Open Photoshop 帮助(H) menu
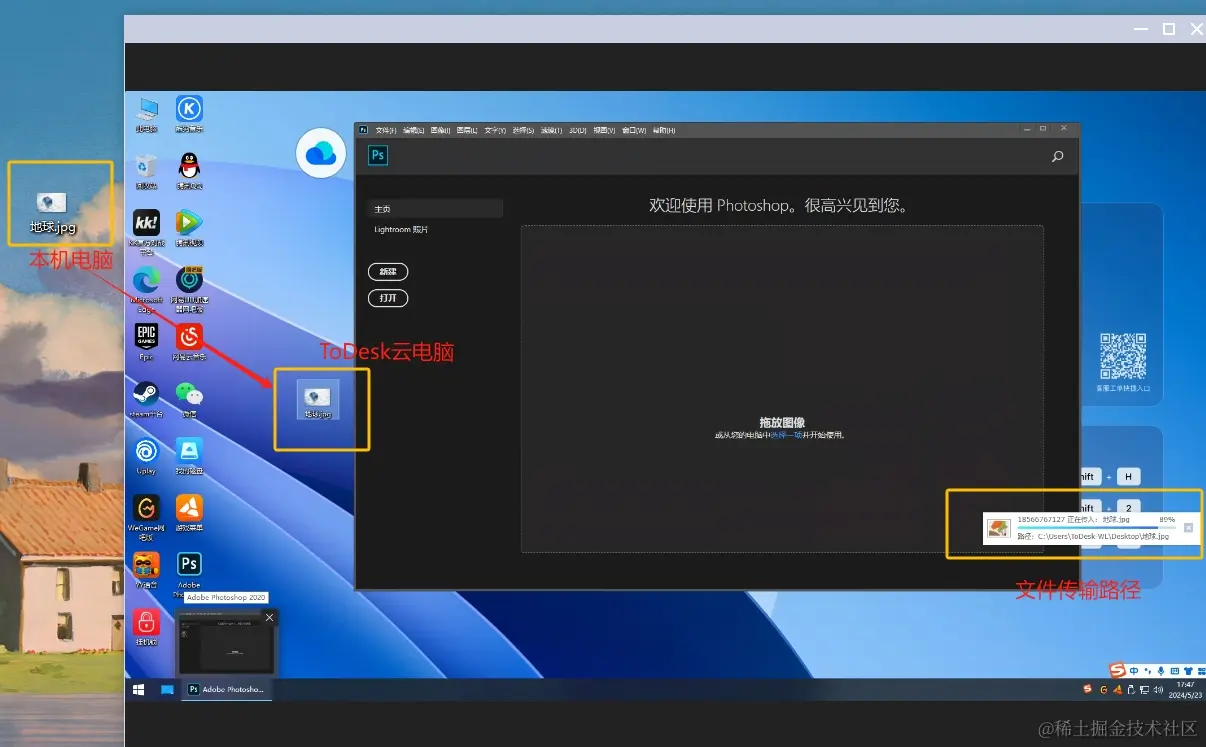The image size is (1206, 747). [663, 130]
